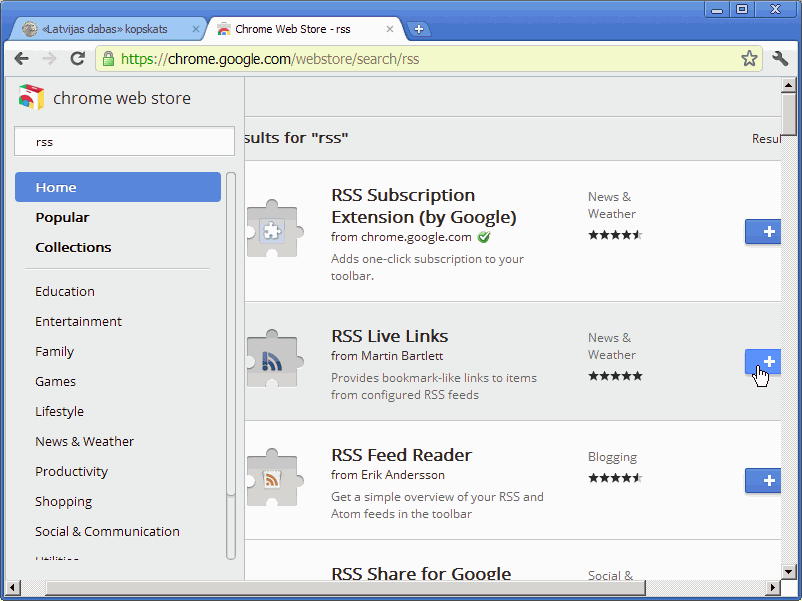Browse the Shopping category
Viewport: 802px width, 601px height.
[63, 502]
